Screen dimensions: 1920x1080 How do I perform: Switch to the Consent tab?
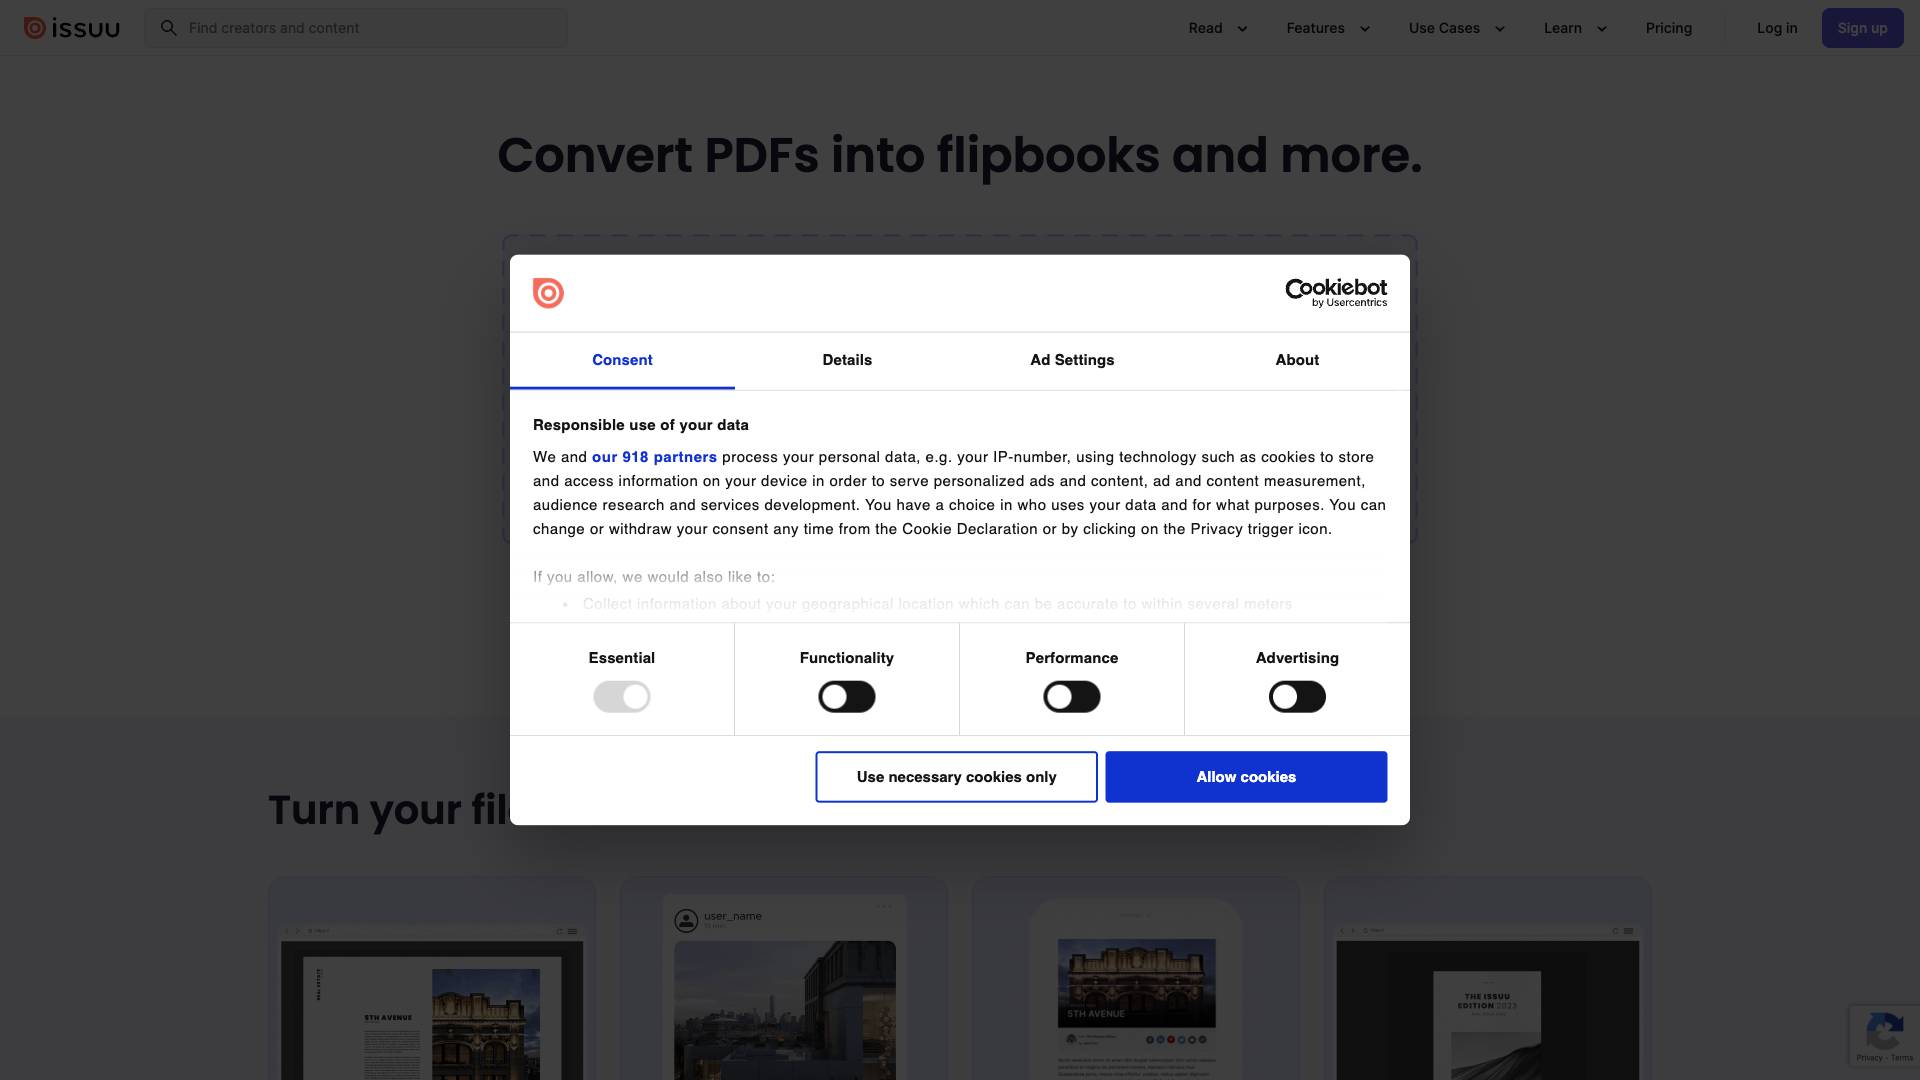[622, 360]
